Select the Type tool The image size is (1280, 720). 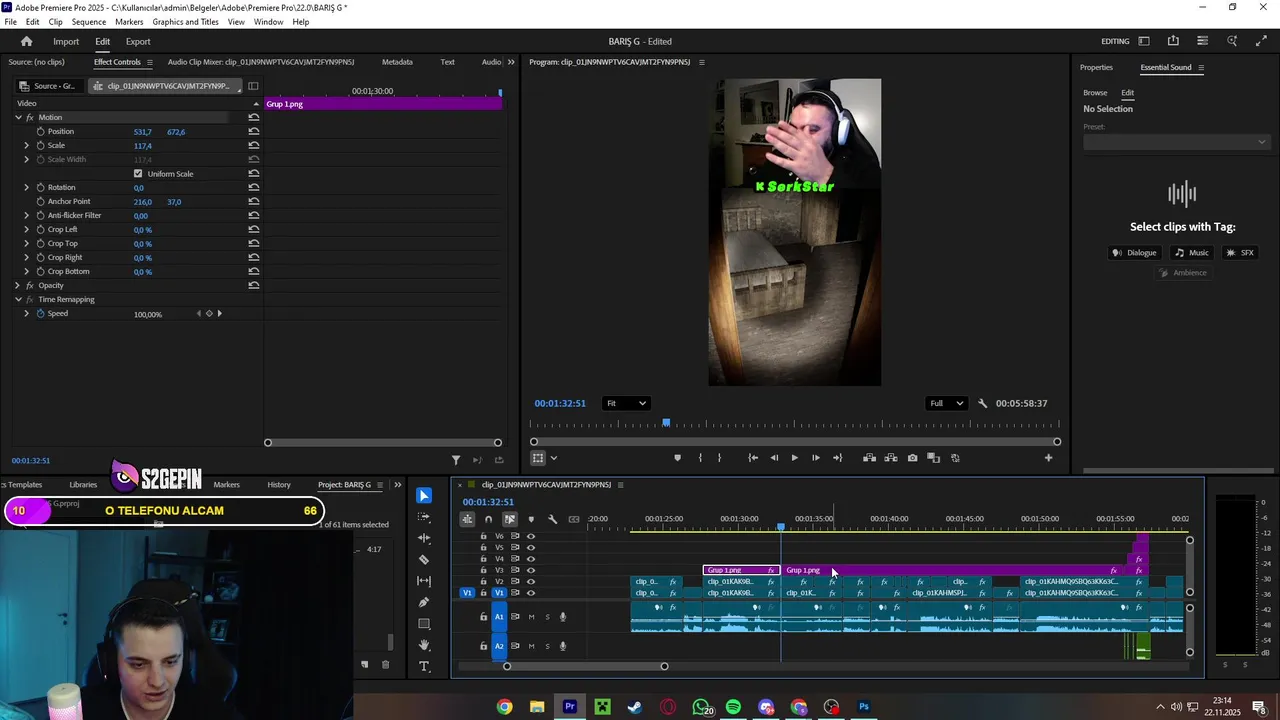[424, 667]
